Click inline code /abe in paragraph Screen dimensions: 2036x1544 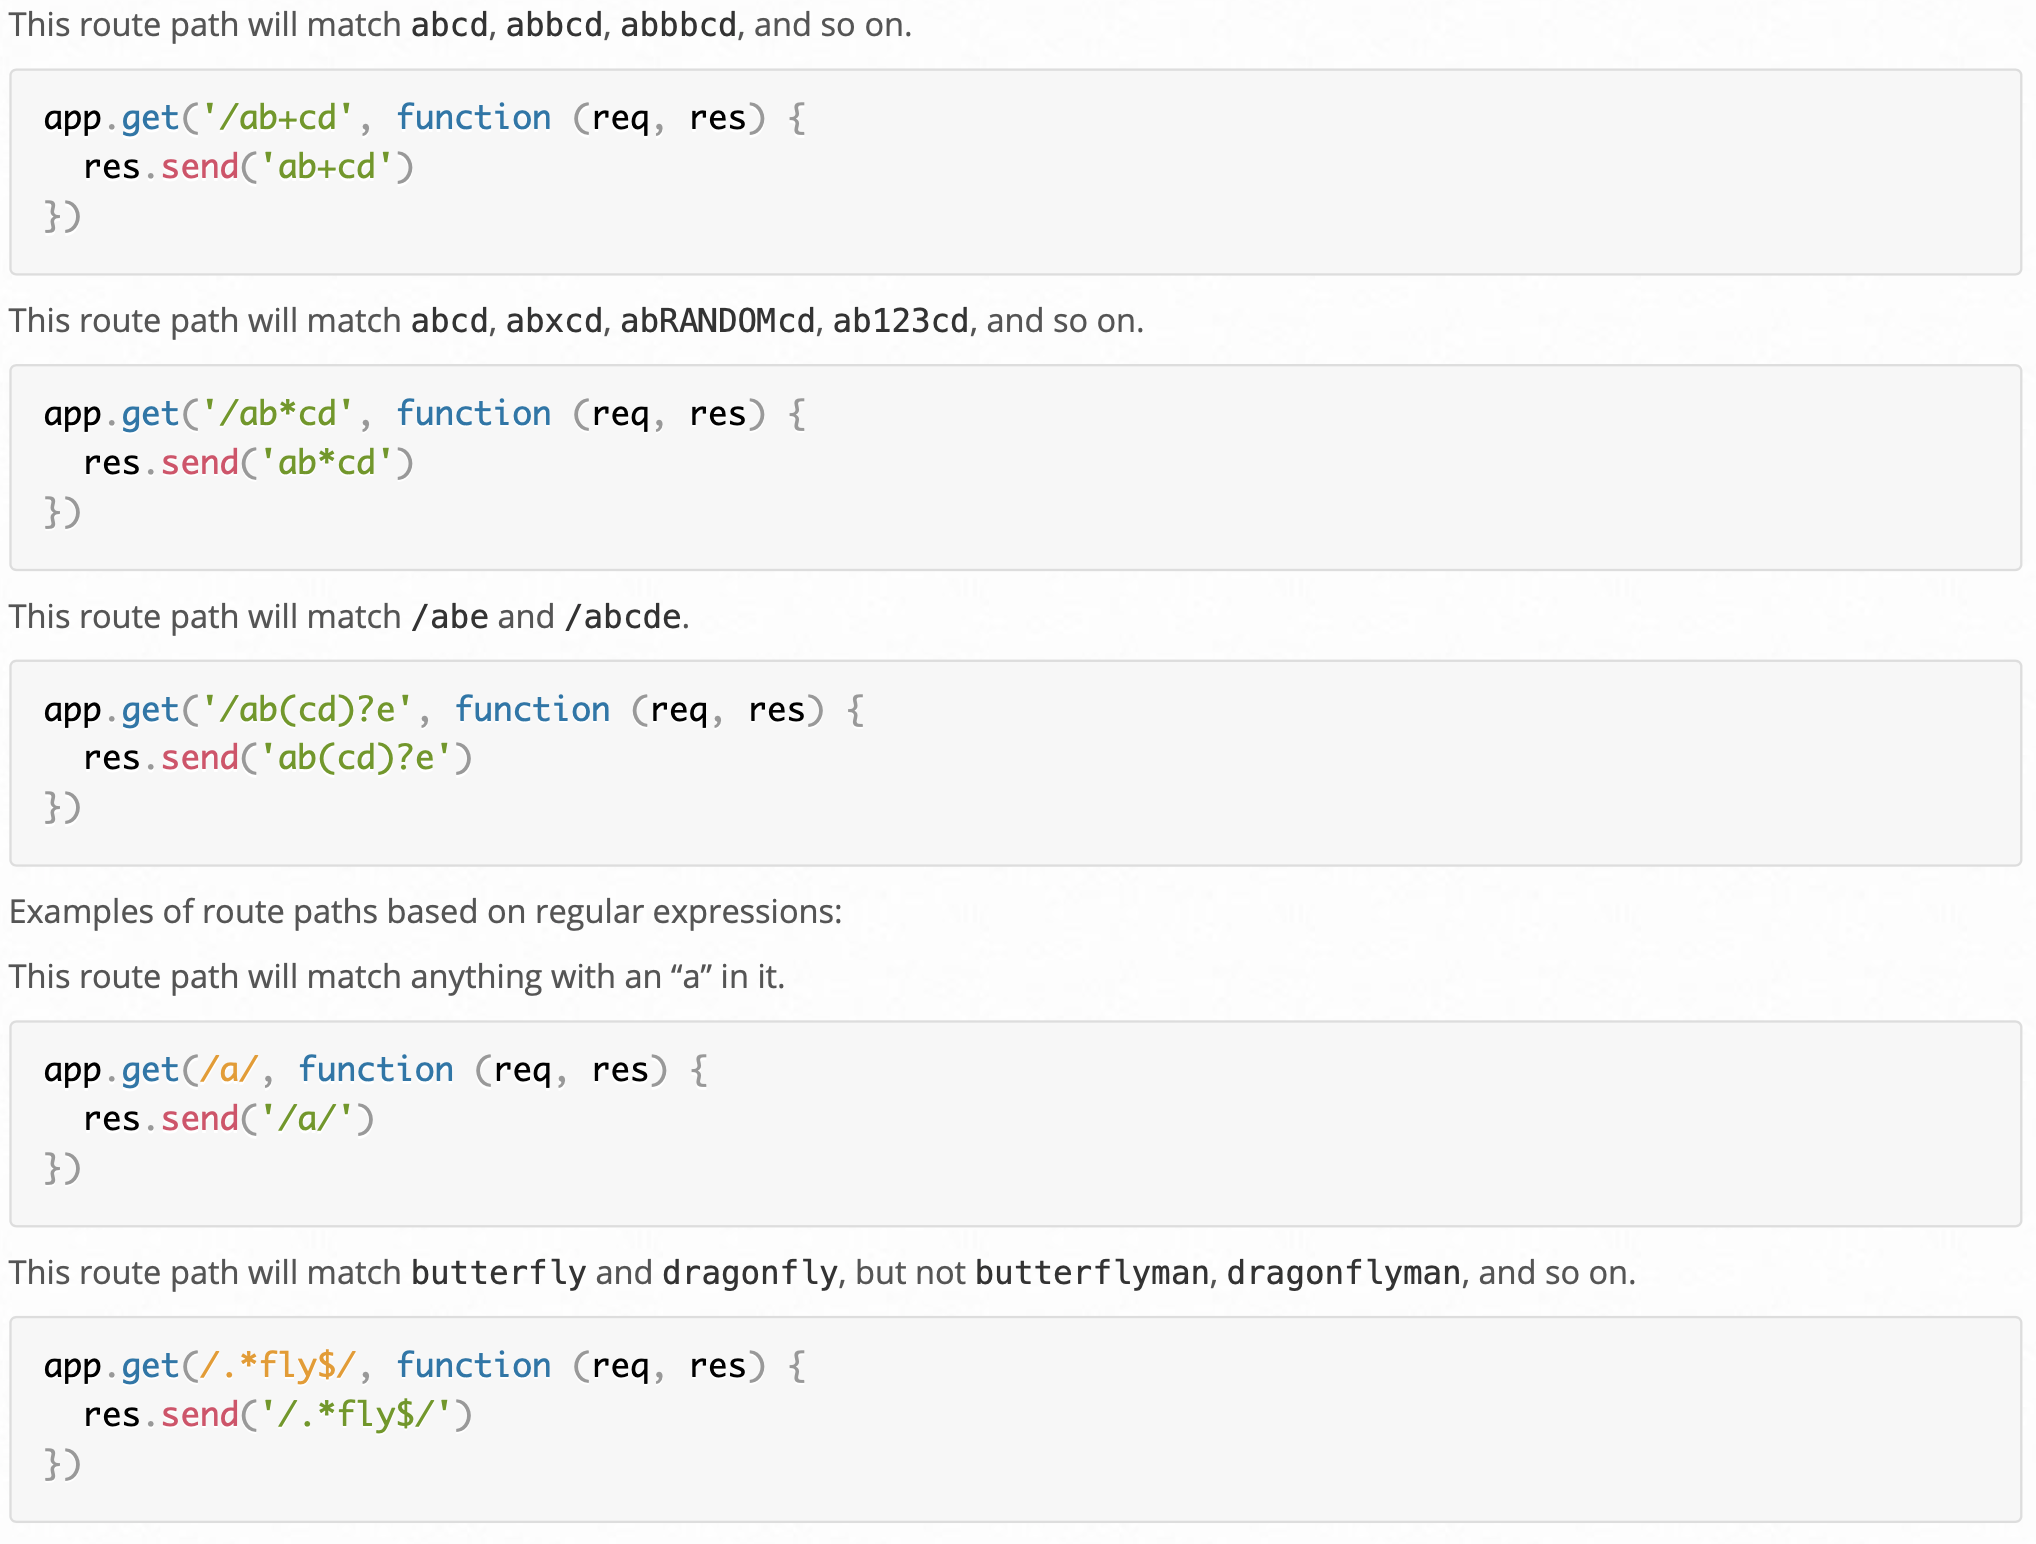[449, 617]
